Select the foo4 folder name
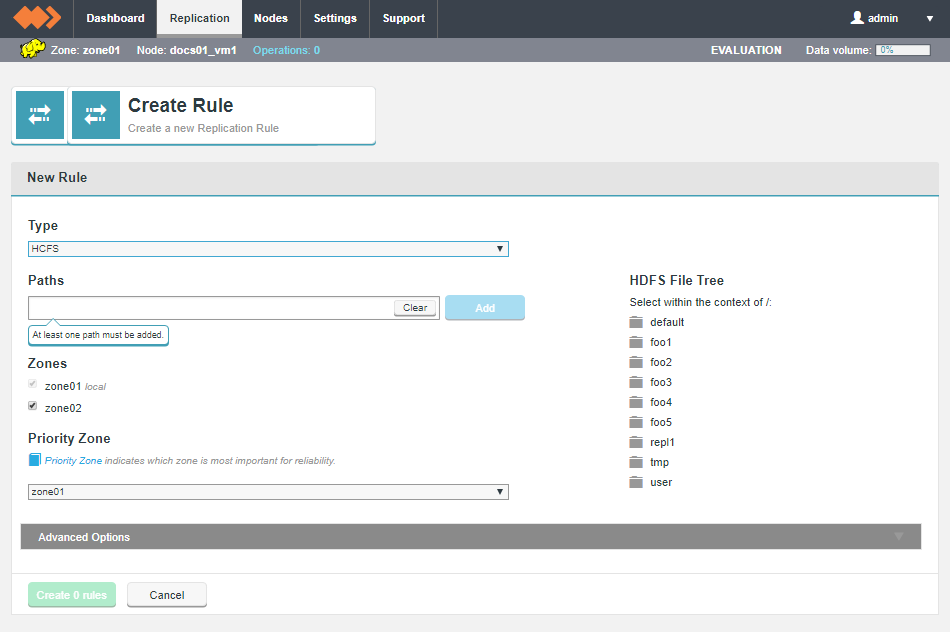This screenshot has width=950, height=632. (x=660, y=402)
